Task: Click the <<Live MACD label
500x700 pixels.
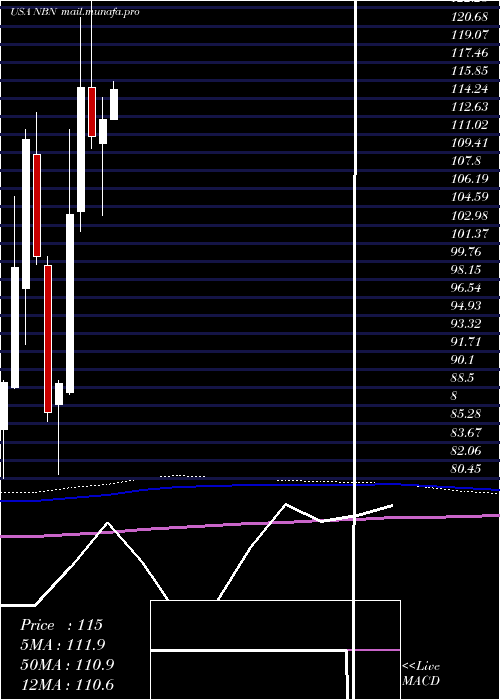Action: (x=421, y=674)
